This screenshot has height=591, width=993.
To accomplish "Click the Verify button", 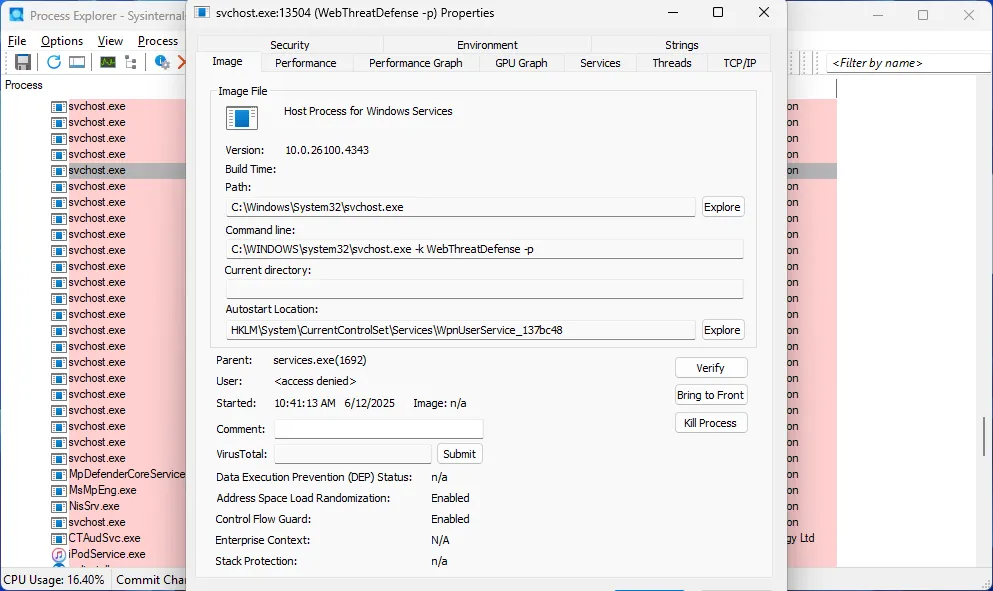I will coord(710,368).
